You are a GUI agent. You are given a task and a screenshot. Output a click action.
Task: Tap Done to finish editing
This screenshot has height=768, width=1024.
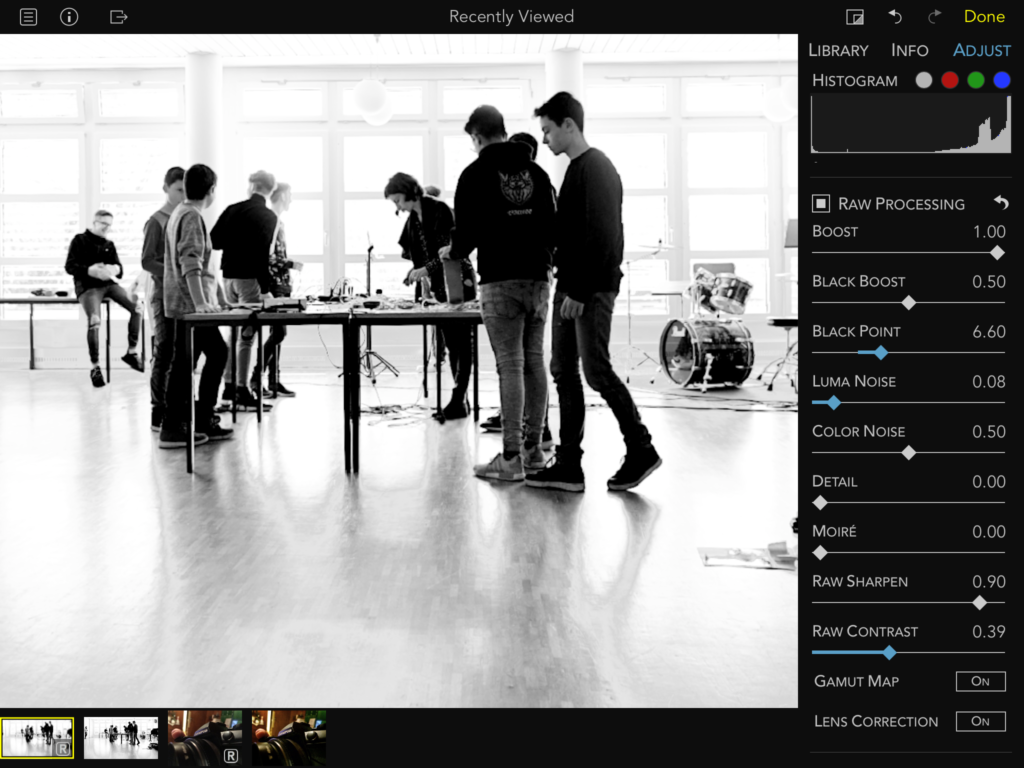point(984,16)
